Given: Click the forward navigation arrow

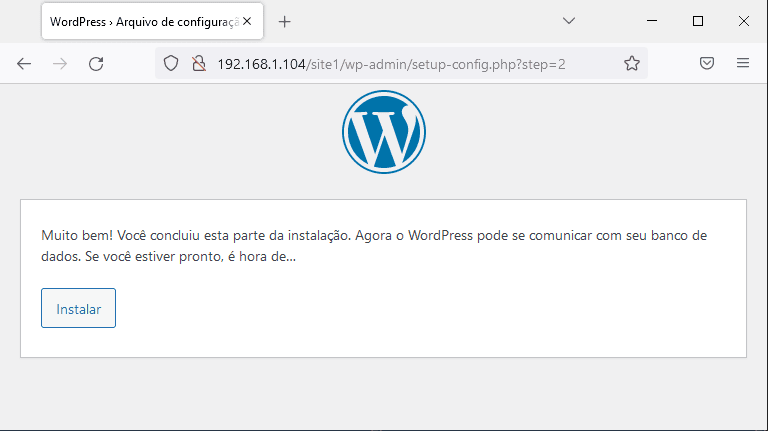Looking at the screenshot, I should (60, 64).
